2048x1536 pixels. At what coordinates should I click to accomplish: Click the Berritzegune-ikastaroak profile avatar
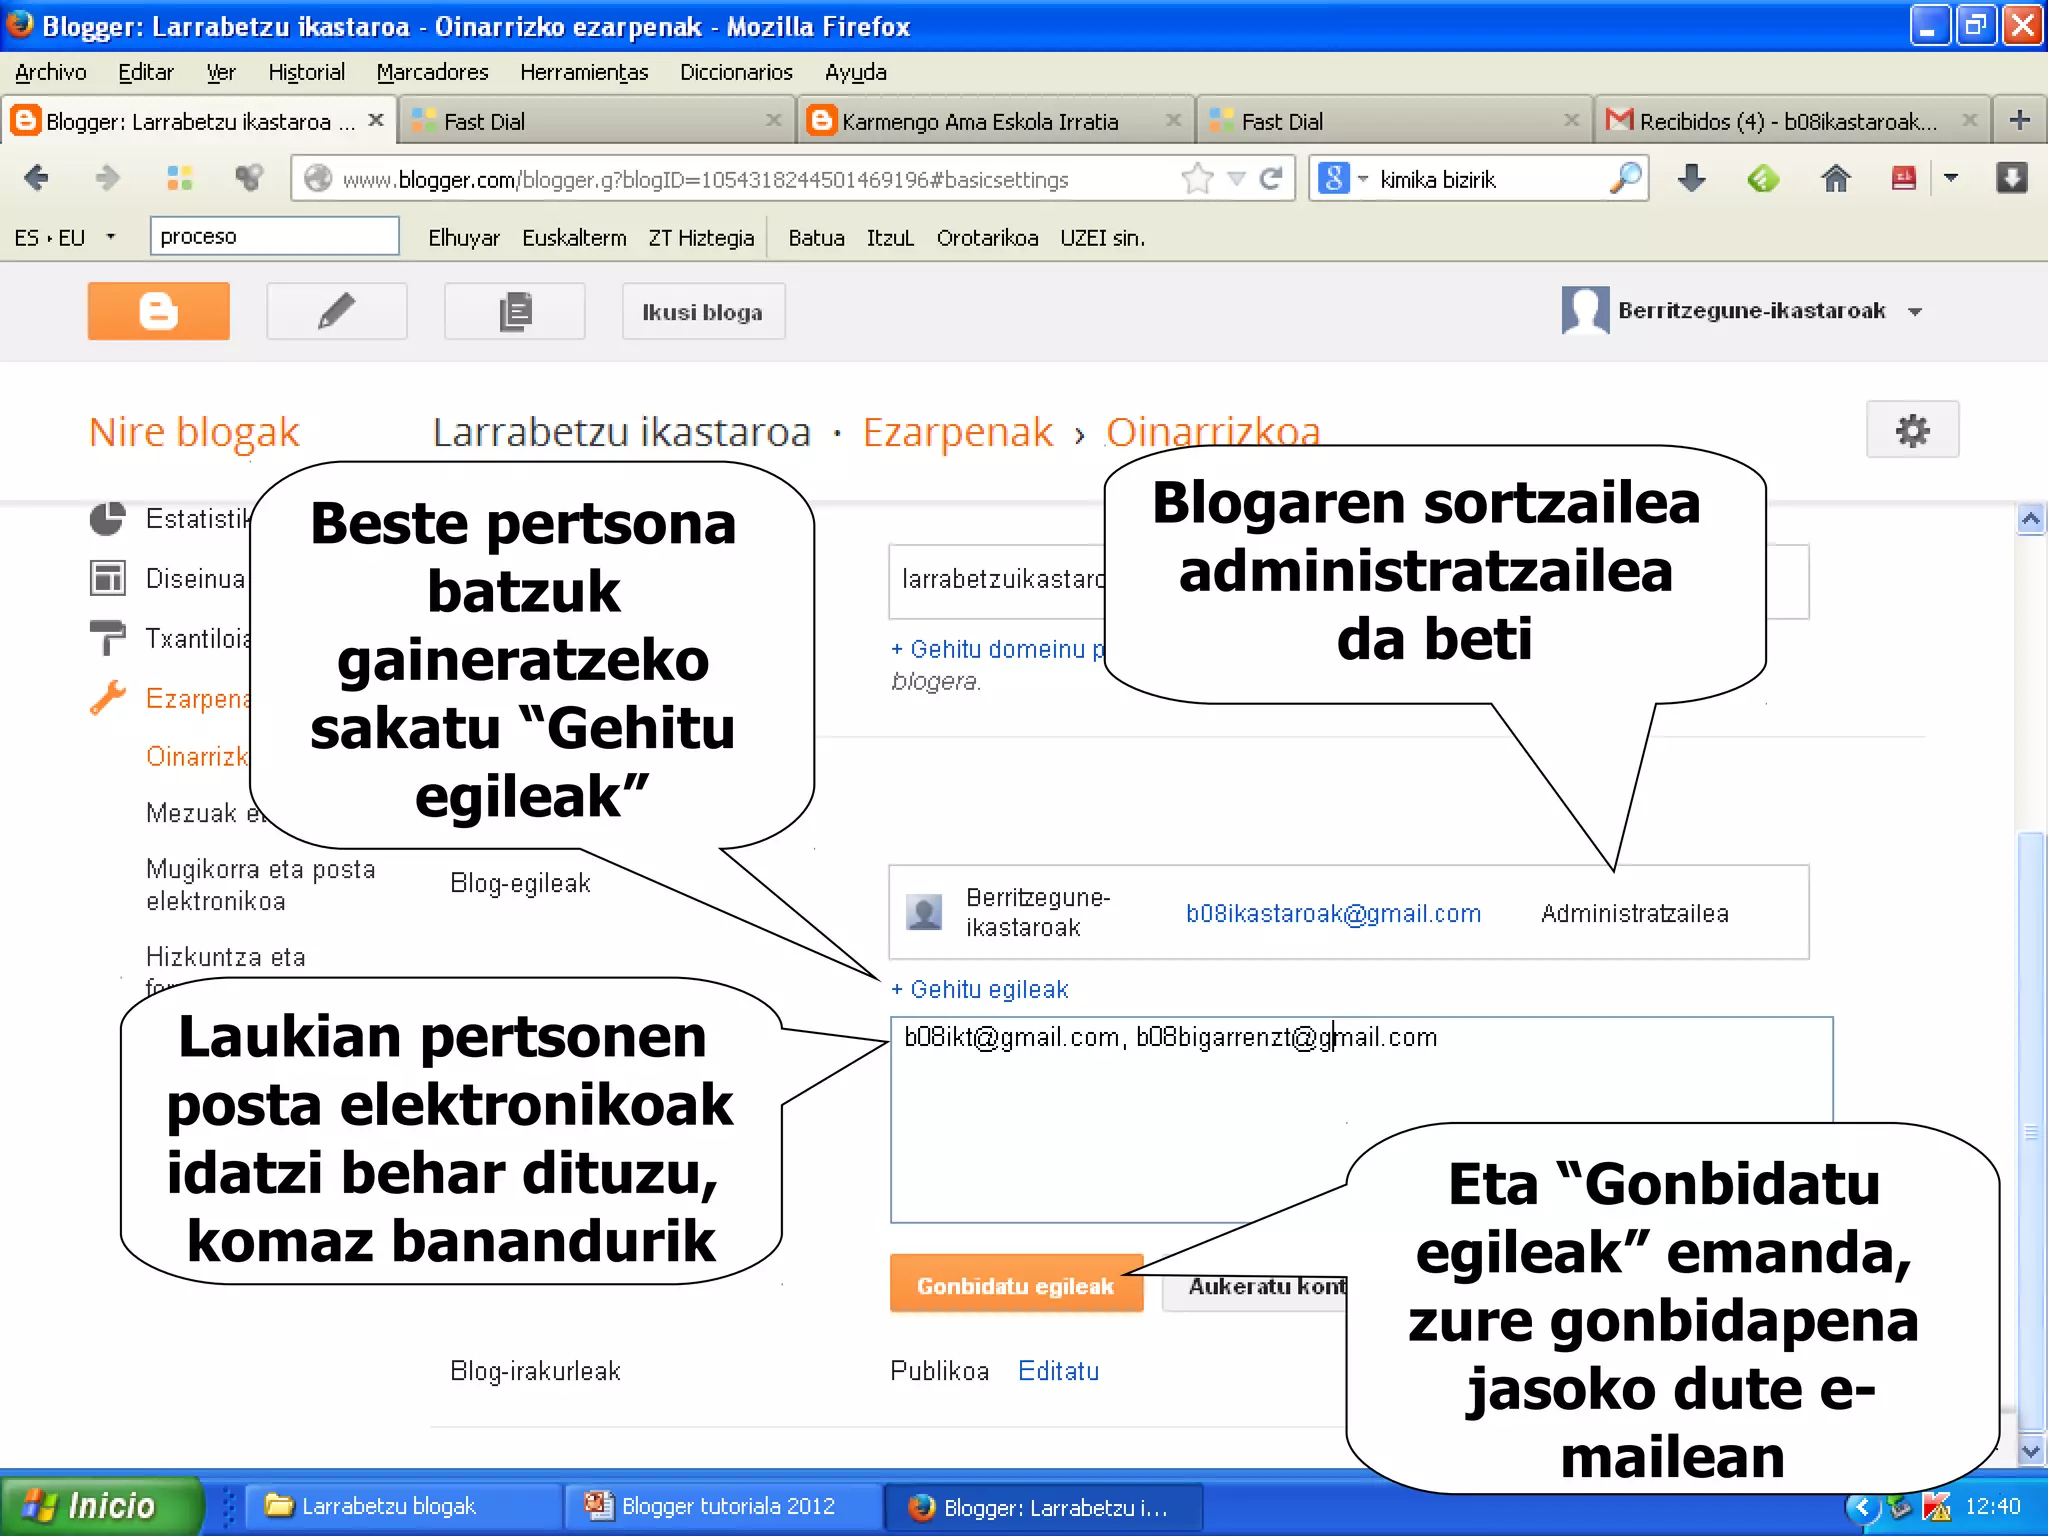[x=1585, y=310]
